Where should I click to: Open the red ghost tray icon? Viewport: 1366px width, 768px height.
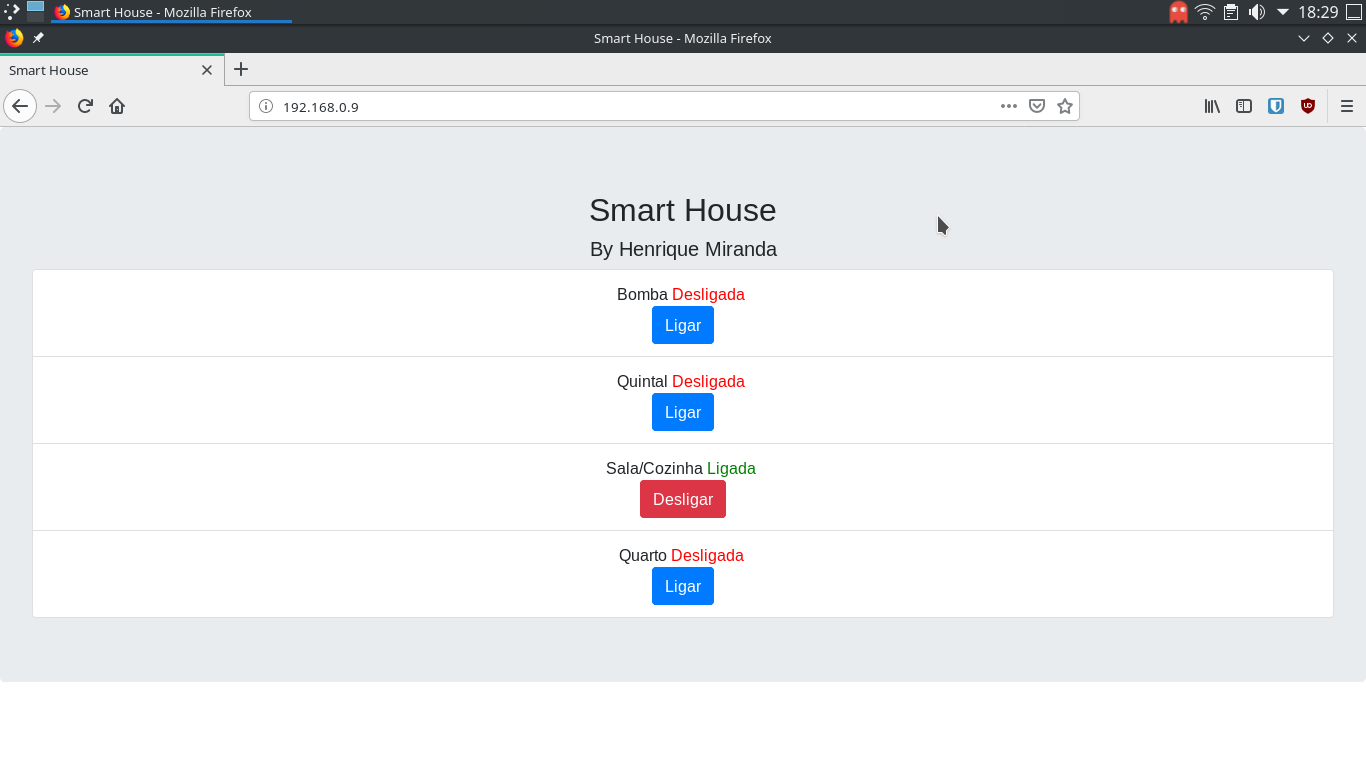coord(1179,12)
